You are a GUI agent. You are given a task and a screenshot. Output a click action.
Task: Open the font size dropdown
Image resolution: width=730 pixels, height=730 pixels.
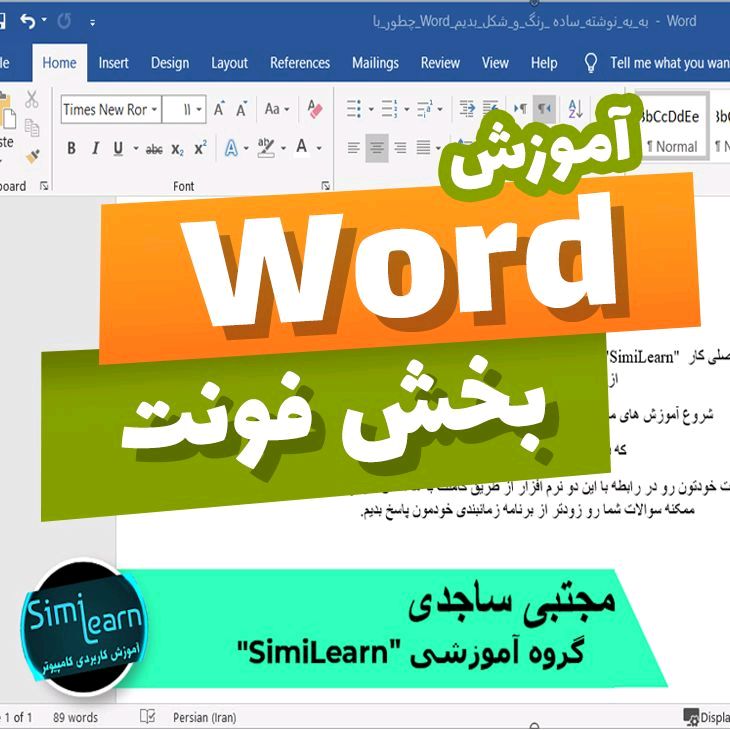click(x=199, y=109)
